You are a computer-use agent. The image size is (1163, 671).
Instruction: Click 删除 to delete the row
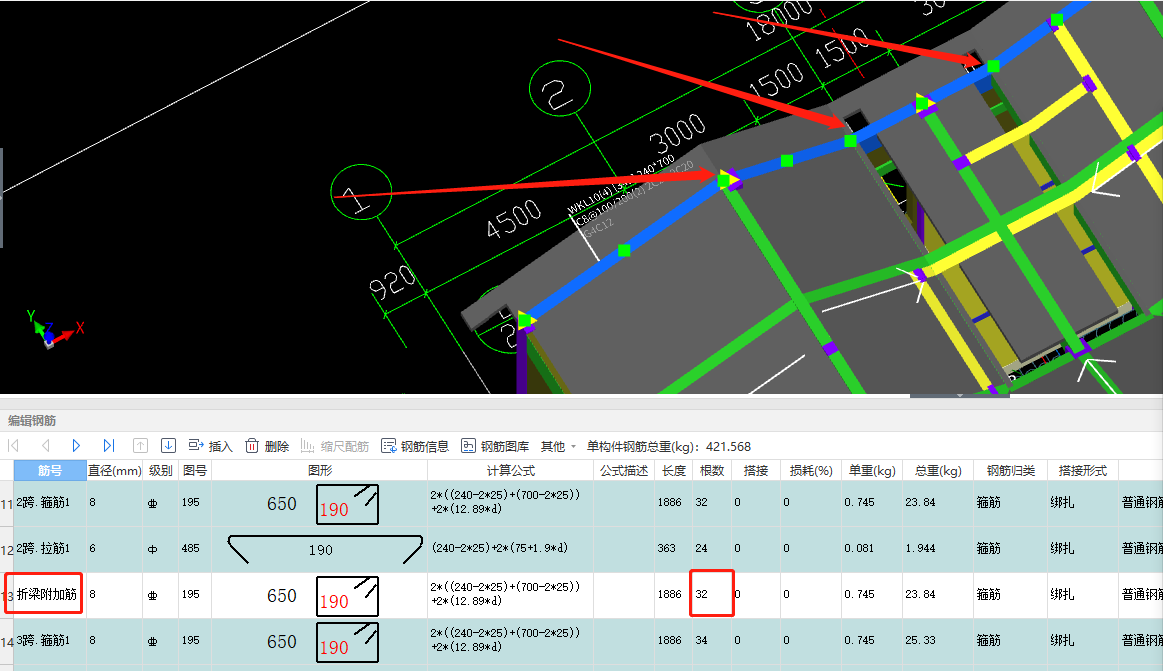point(267,446)
